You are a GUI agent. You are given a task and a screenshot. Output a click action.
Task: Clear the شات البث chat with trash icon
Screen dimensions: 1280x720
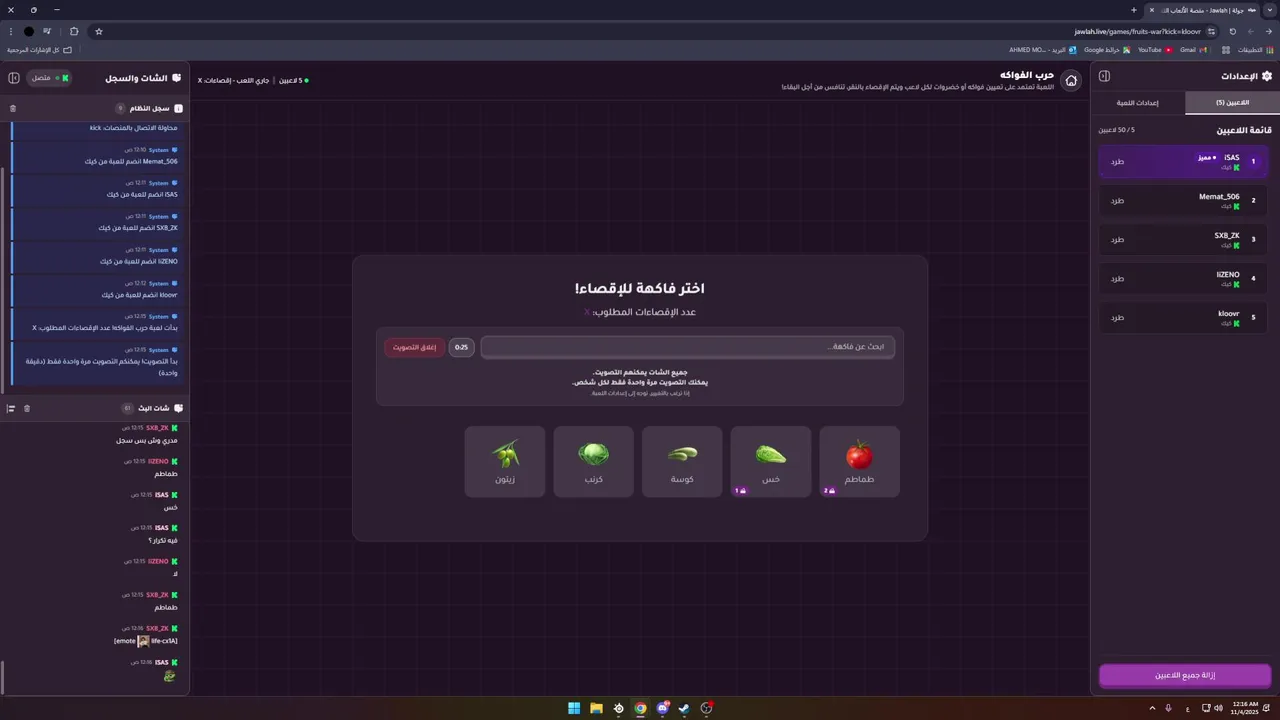click(27, 408)
